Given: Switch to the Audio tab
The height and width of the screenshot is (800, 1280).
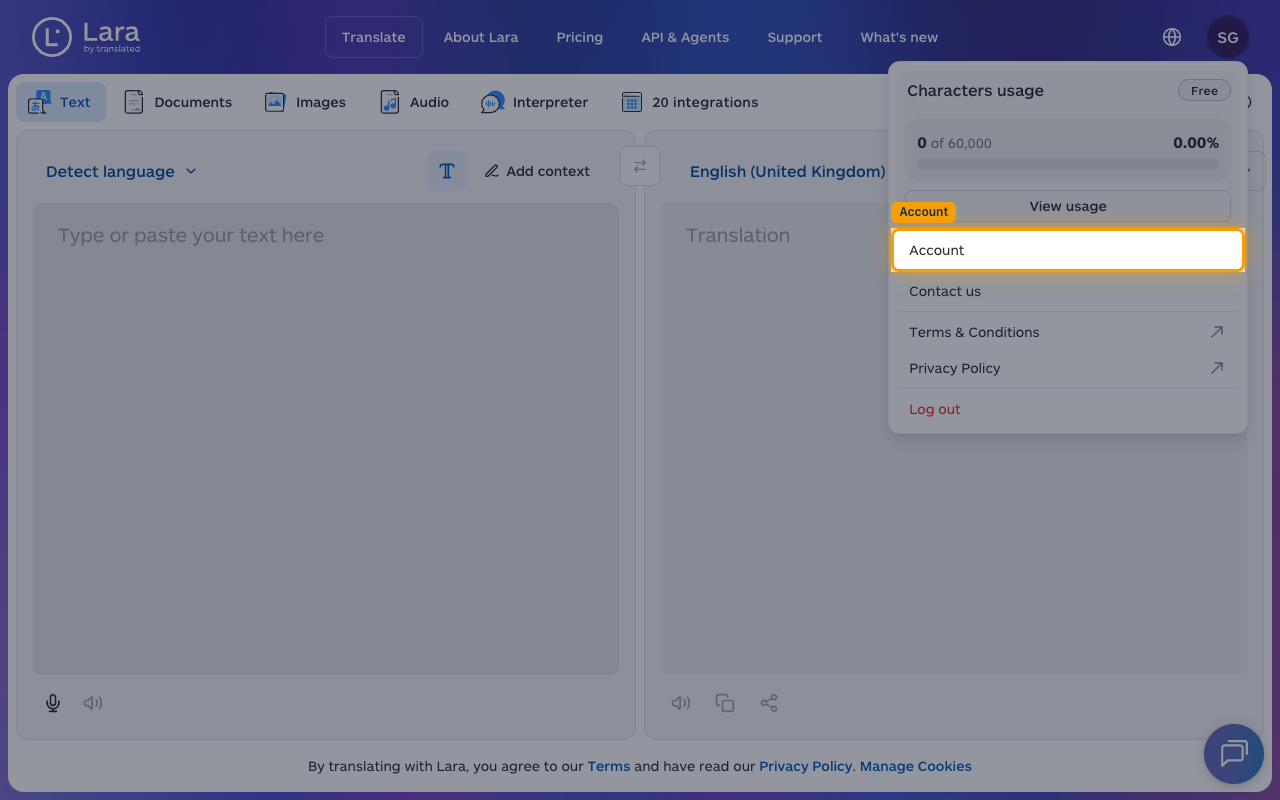Looking at the screenshot, I should click(415, 102).
